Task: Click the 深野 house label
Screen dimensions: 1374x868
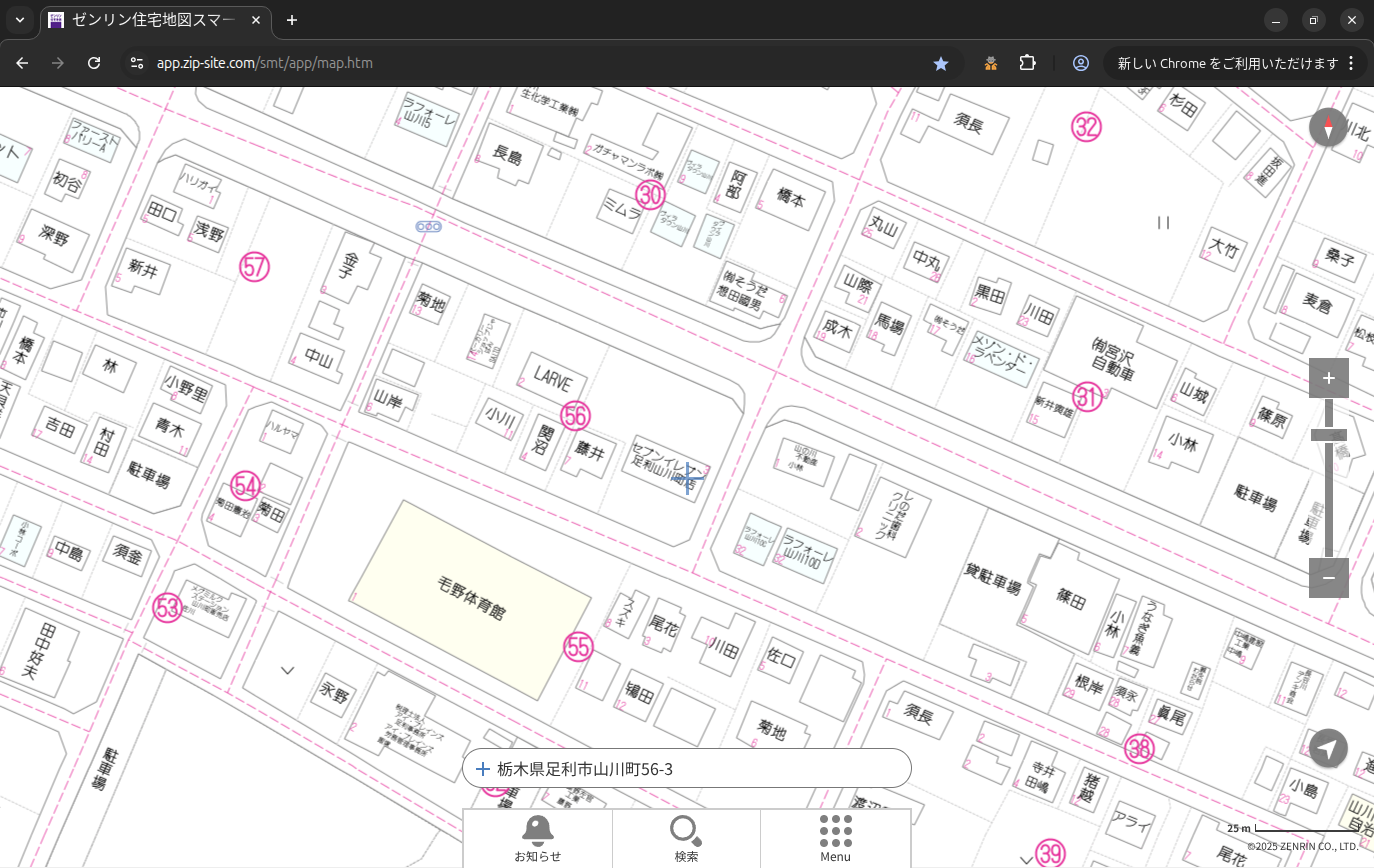Action: 54,238
